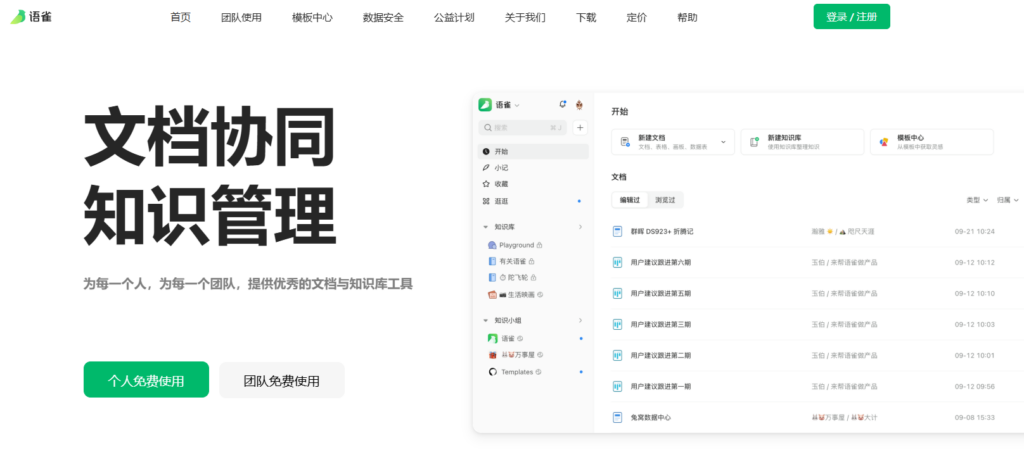
Task: Select 小记 in the app sidebar
Action: [x=533, y=168]
